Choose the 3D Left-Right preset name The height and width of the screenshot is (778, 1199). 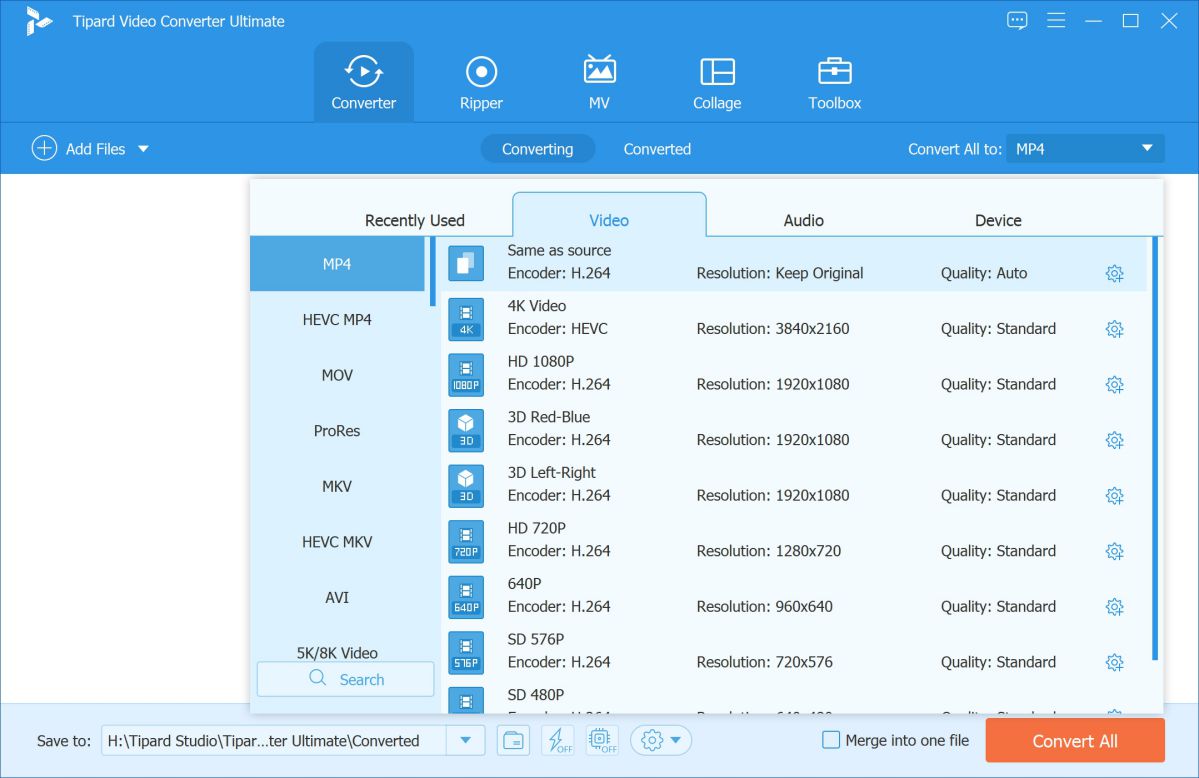click(x=551, y=473)
